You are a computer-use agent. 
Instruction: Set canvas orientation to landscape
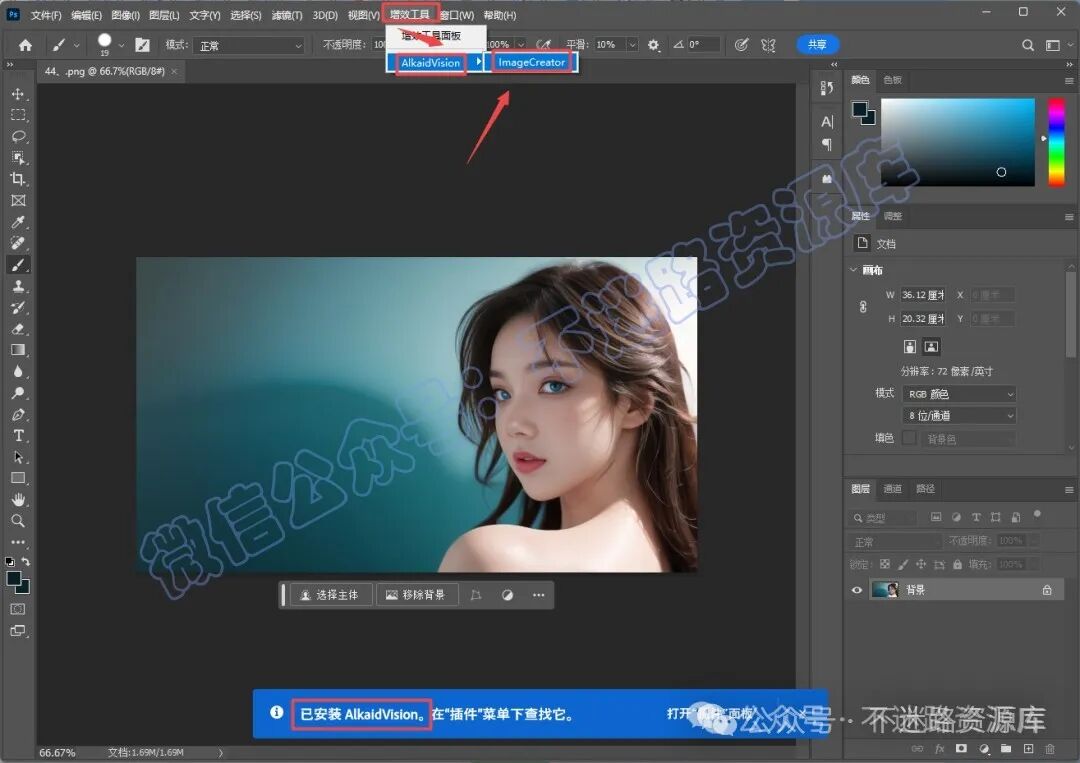931,346
